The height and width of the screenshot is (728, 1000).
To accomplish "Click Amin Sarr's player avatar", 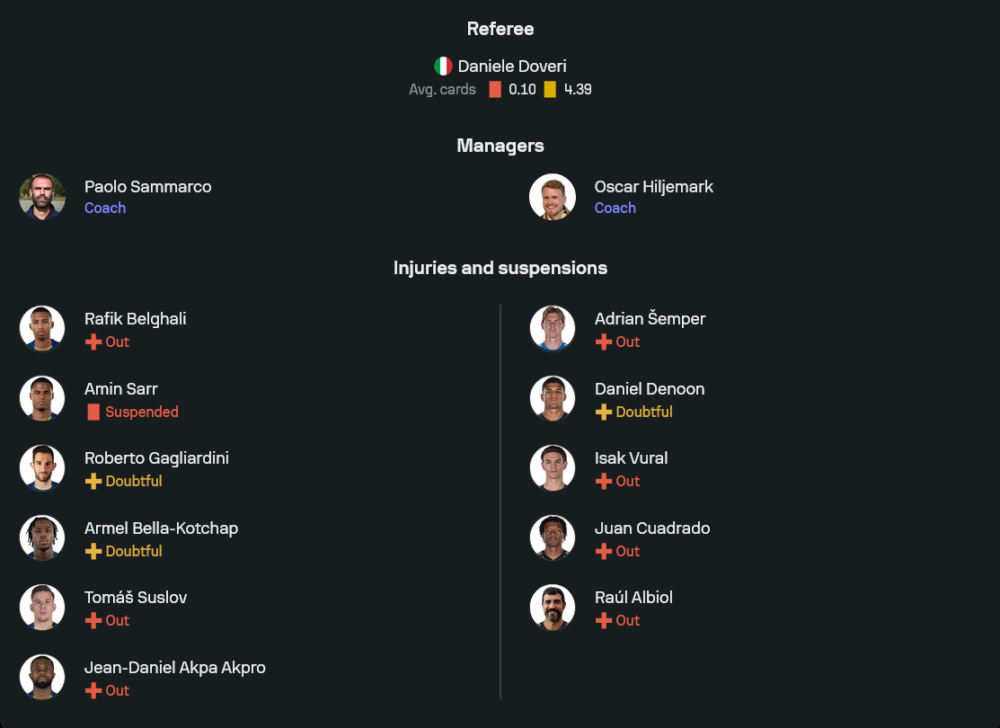I will 42,398.
